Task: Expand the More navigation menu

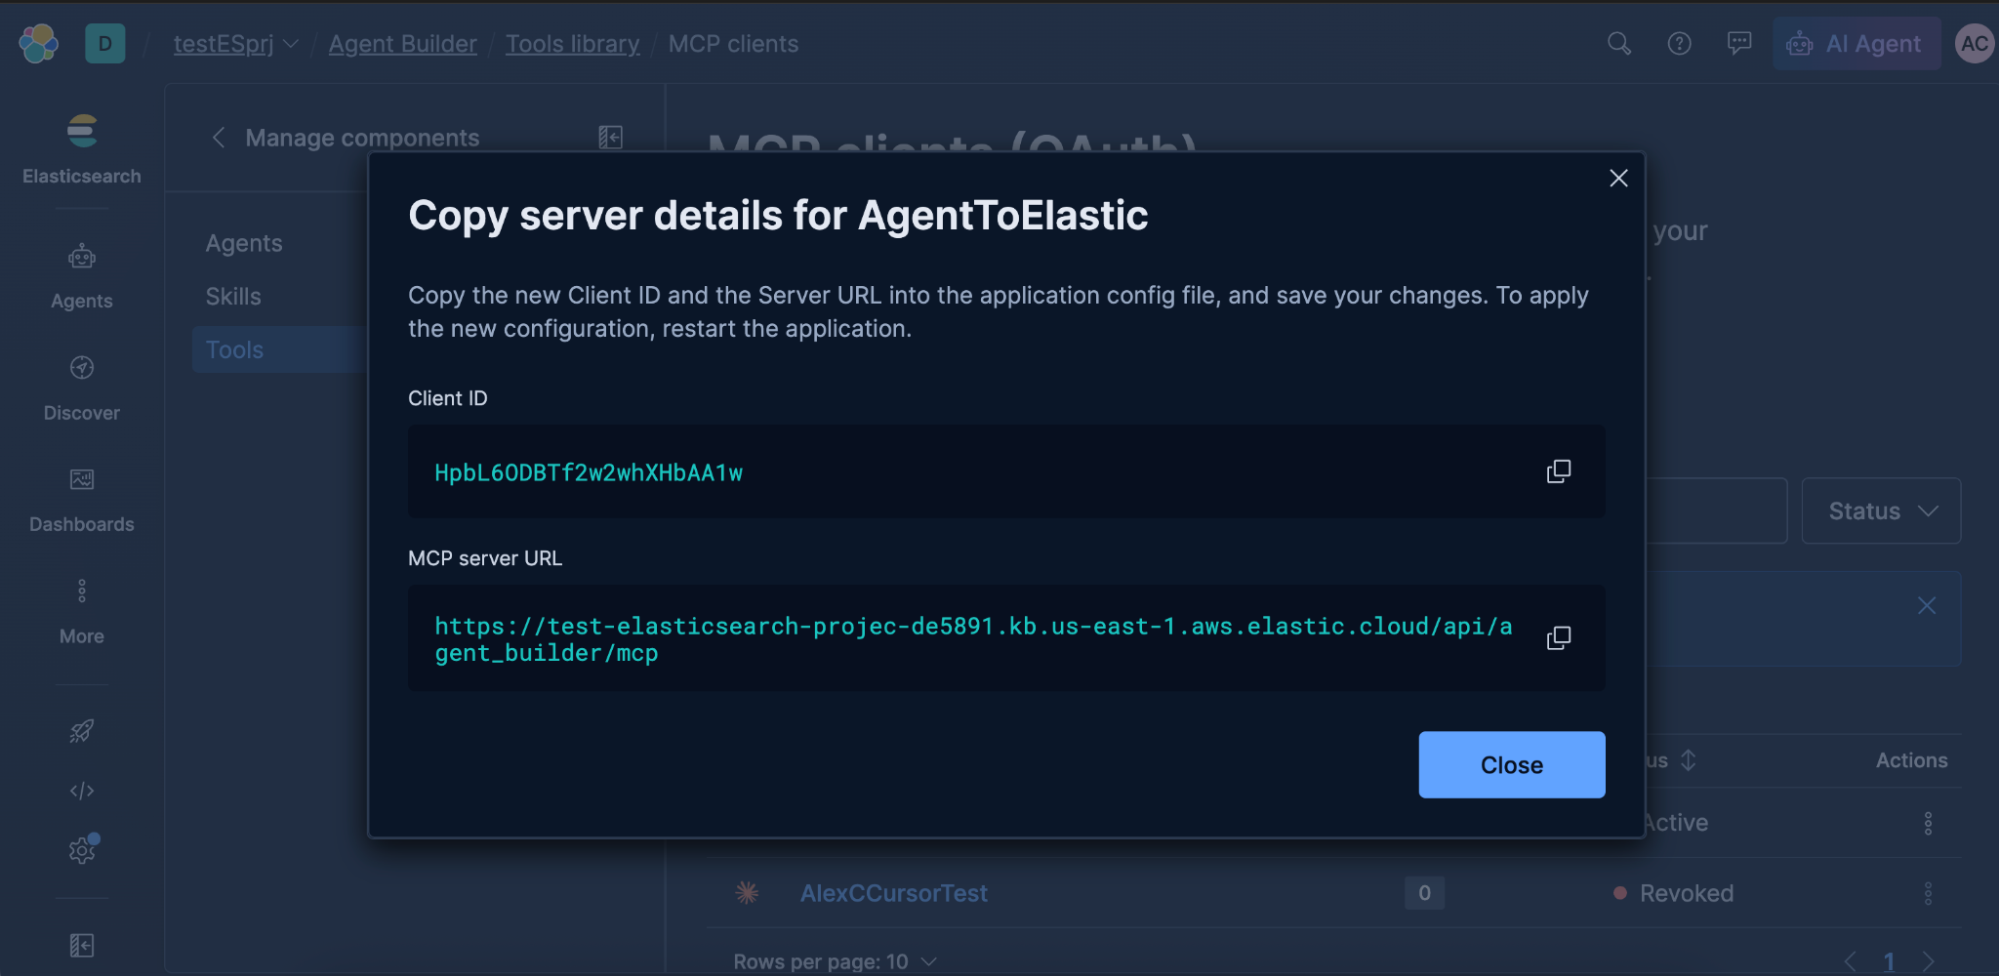Action: click(82, 611)
